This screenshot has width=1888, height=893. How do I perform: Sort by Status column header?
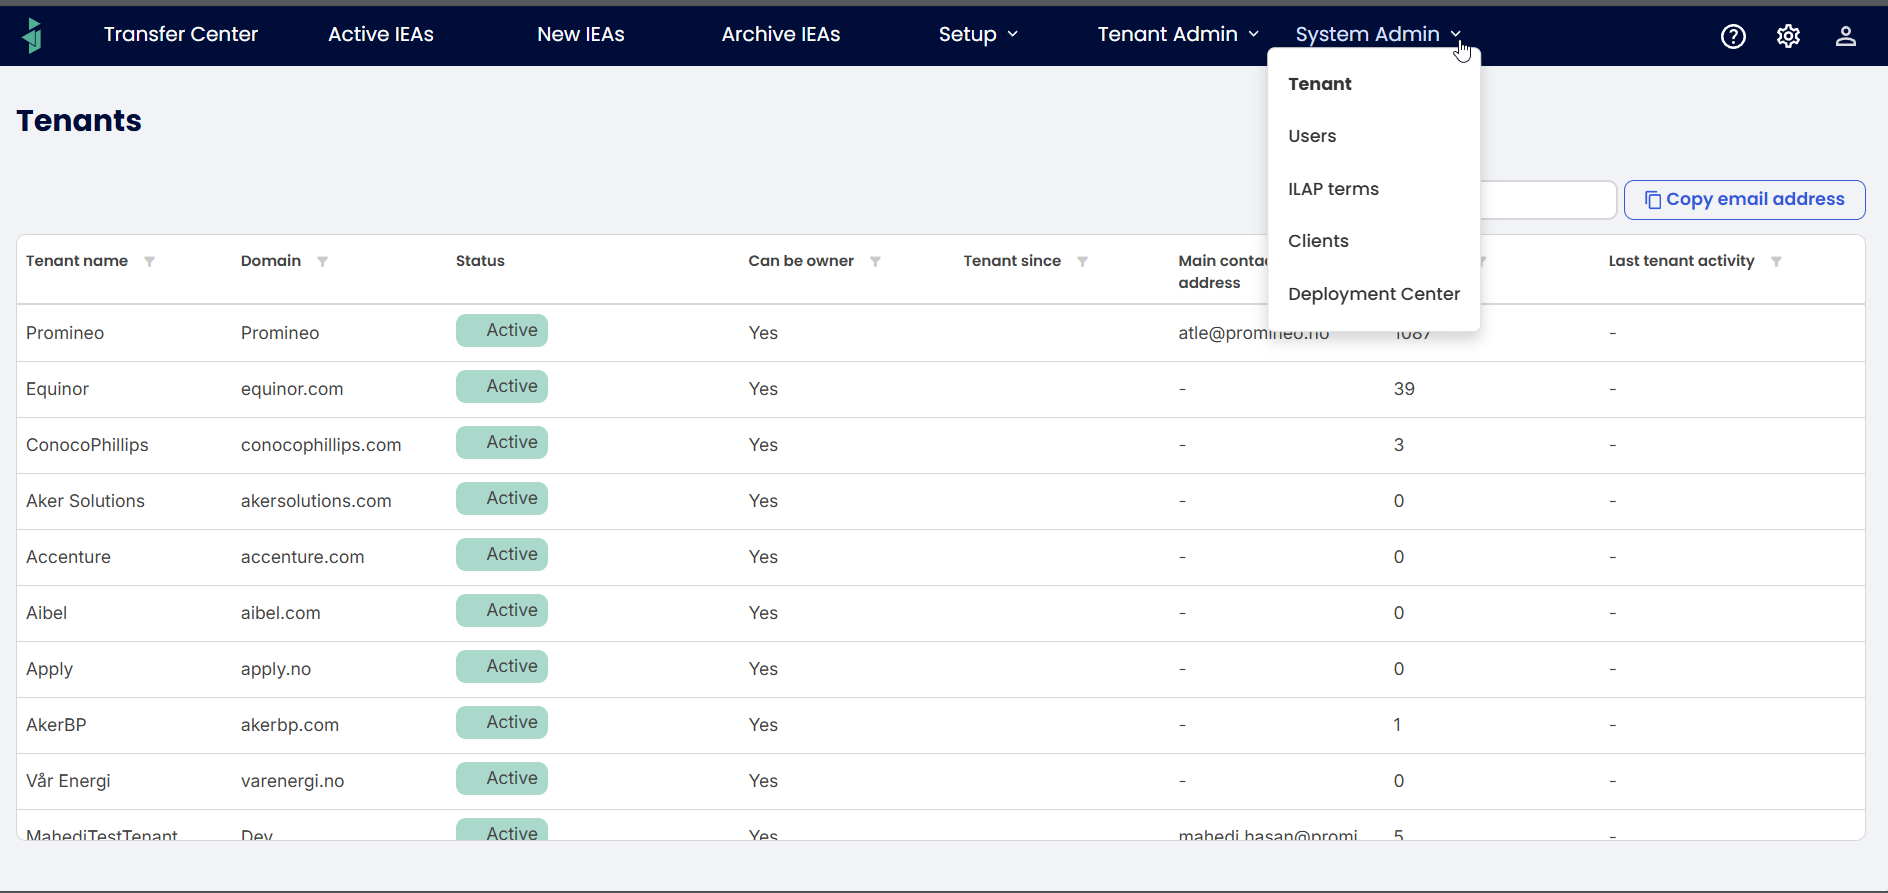click(x=480, y=261)
